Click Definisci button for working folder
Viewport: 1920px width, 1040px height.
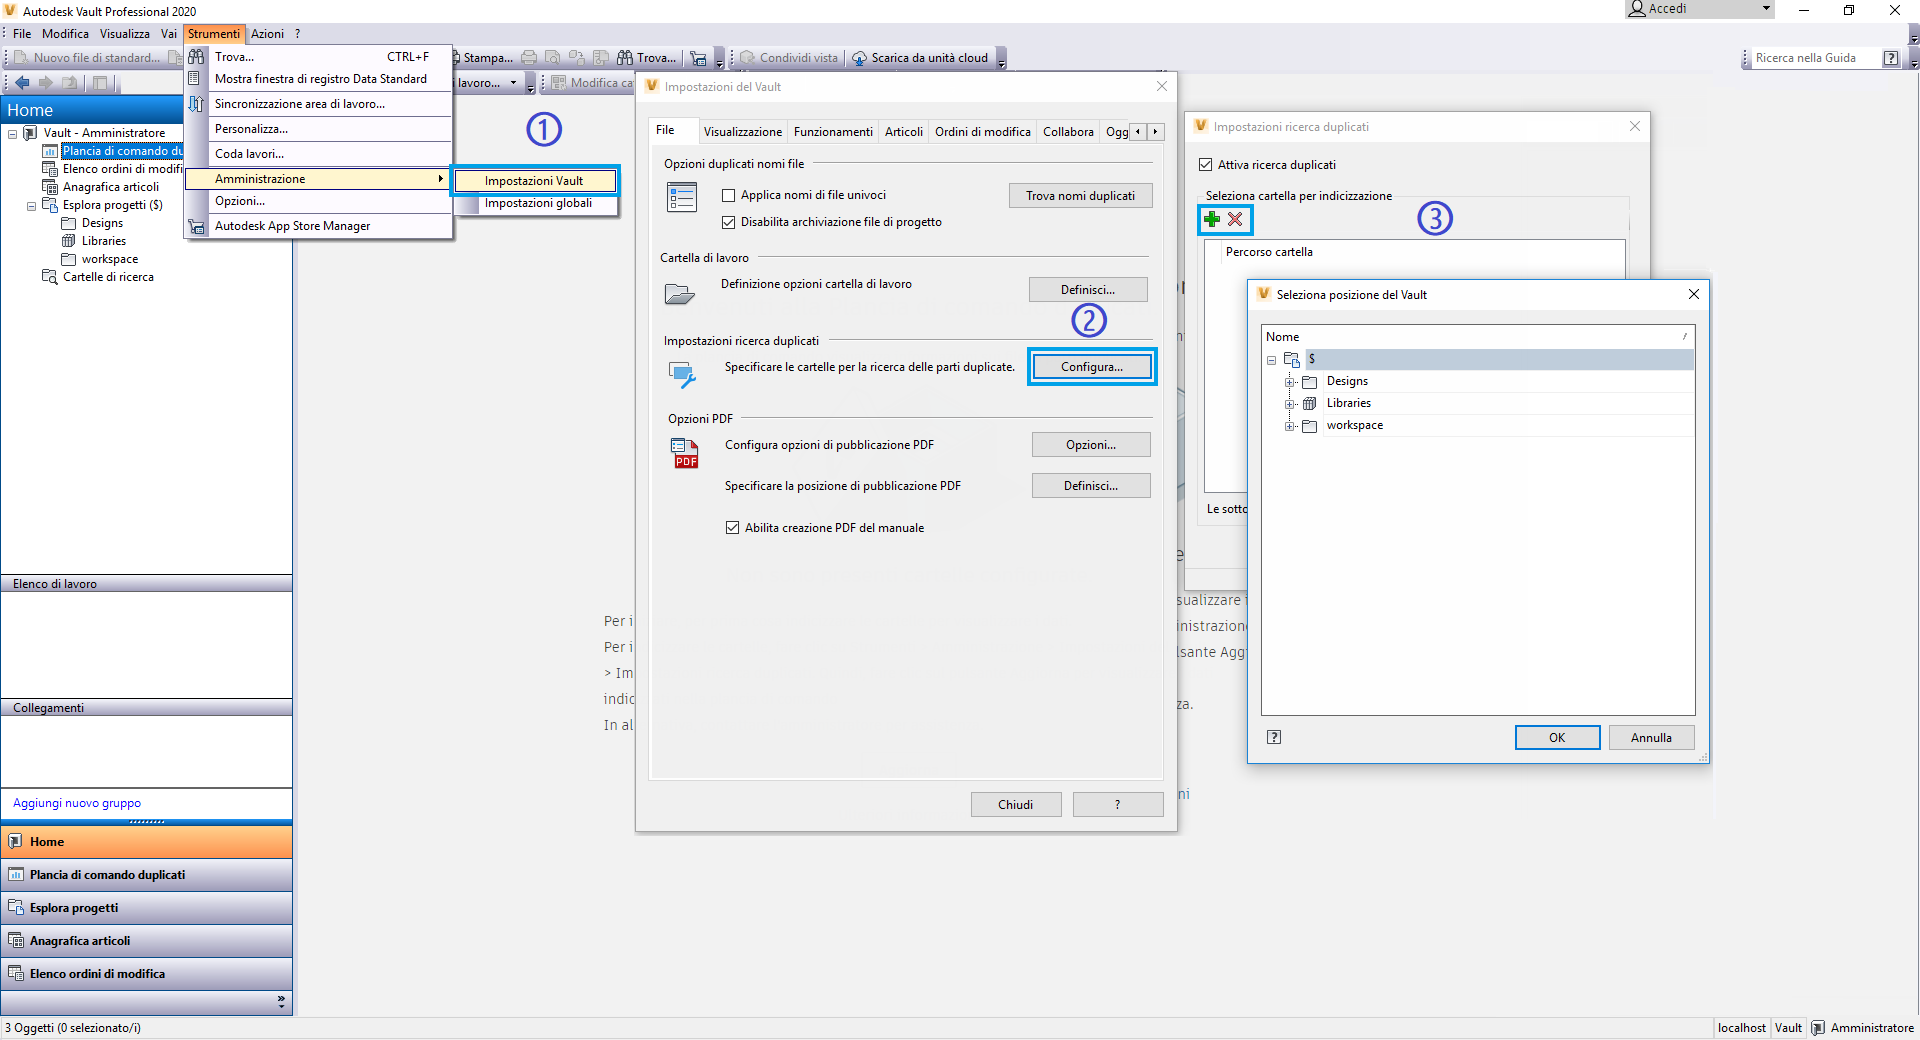pos(1088,290)
